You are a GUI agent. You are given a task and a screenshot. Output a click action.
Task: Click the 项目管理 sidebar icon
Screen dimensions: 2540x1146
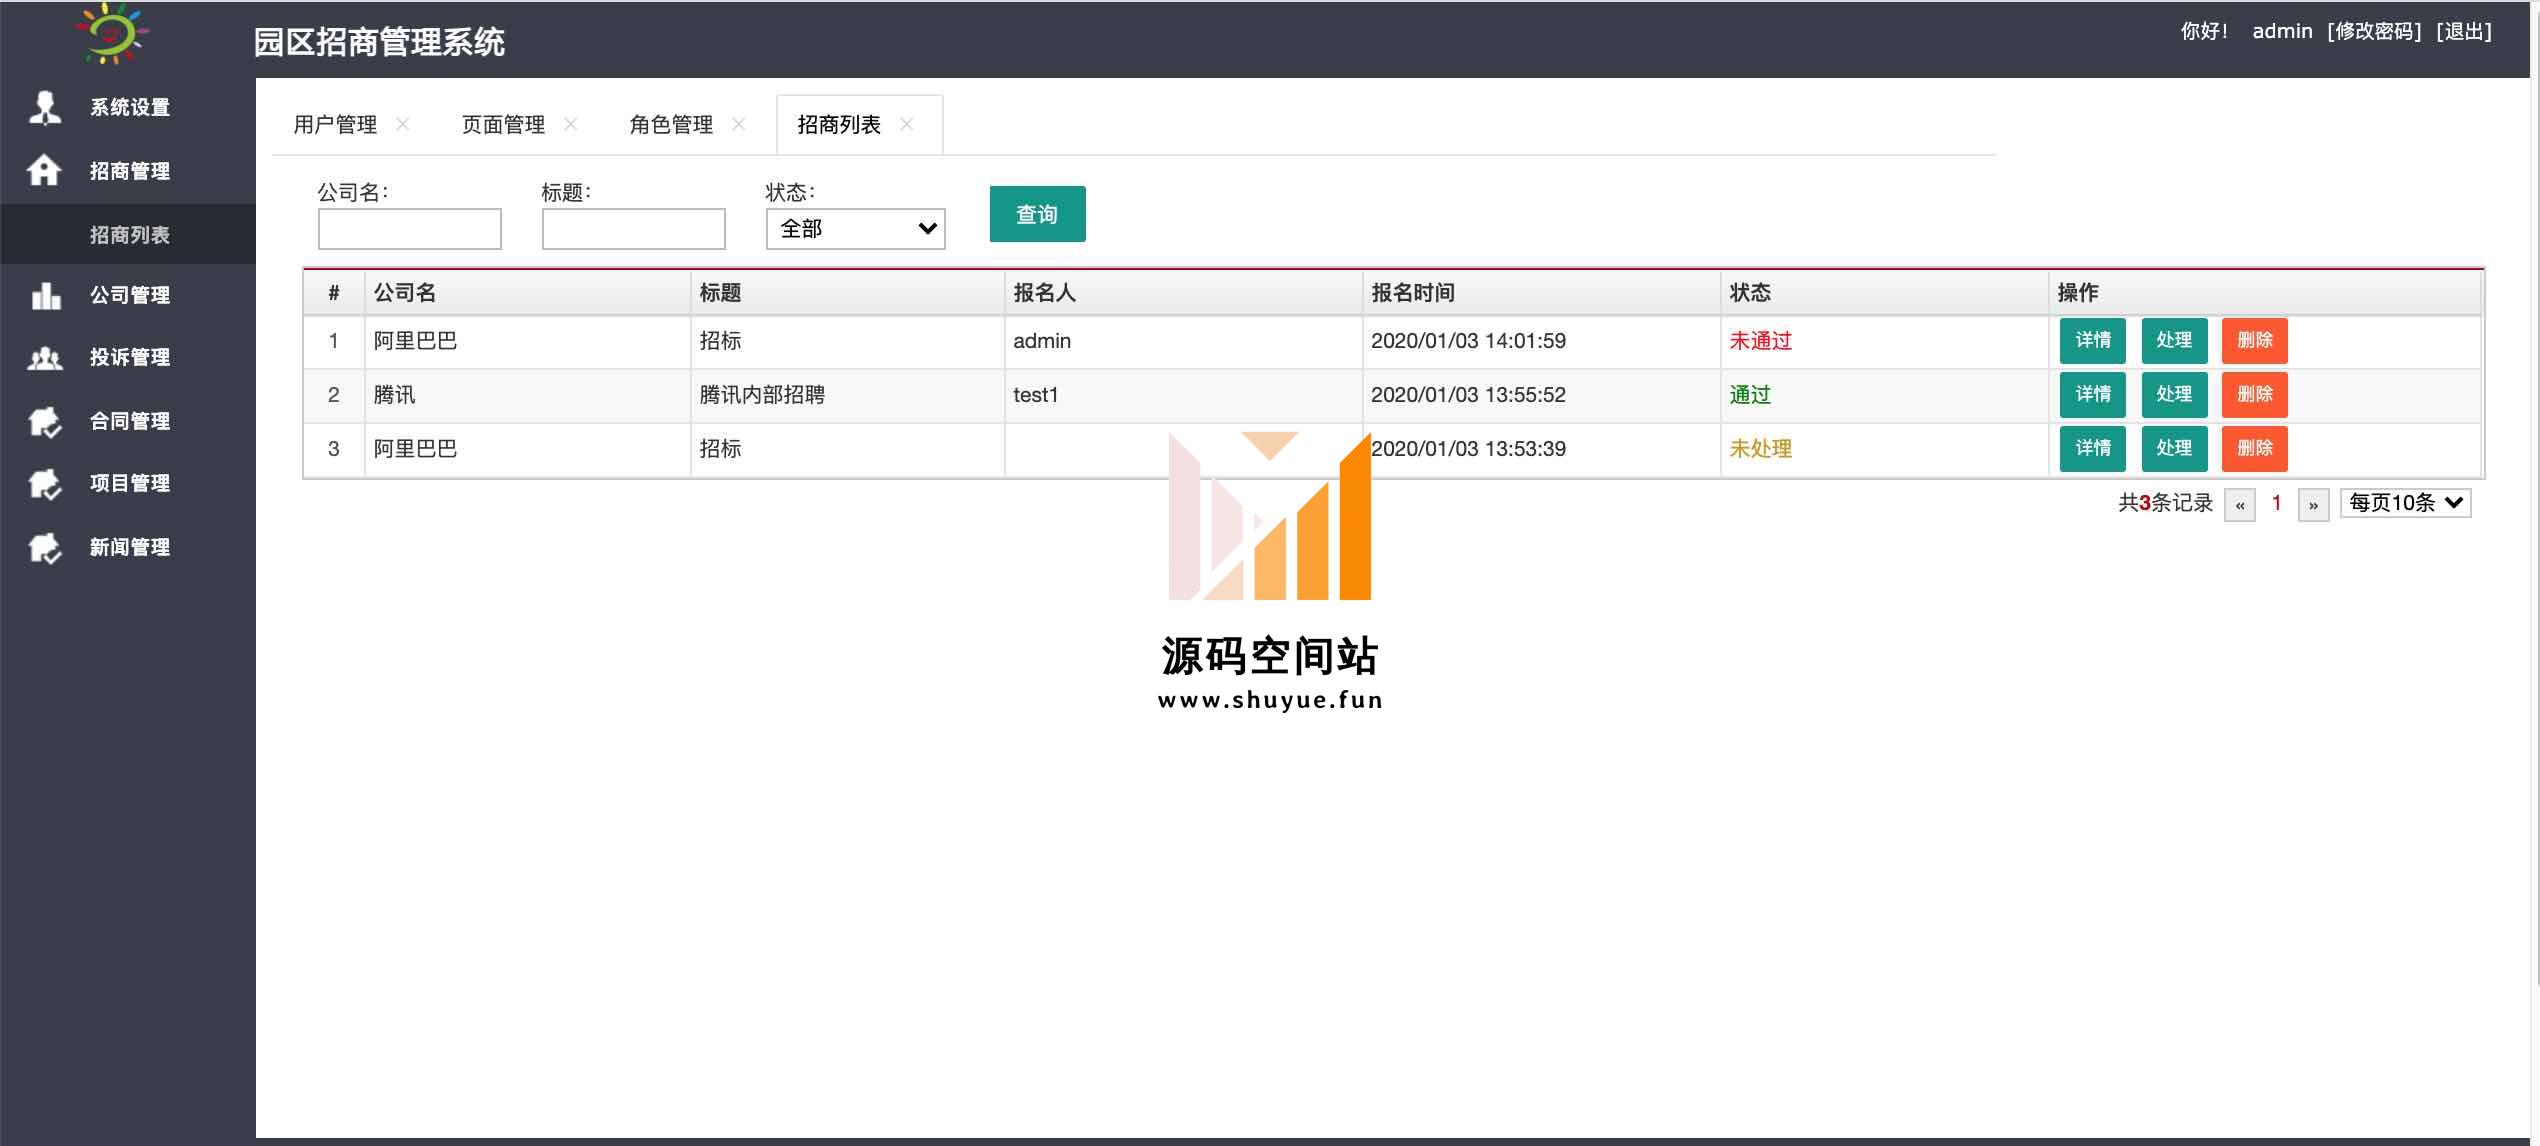point(45,484)
